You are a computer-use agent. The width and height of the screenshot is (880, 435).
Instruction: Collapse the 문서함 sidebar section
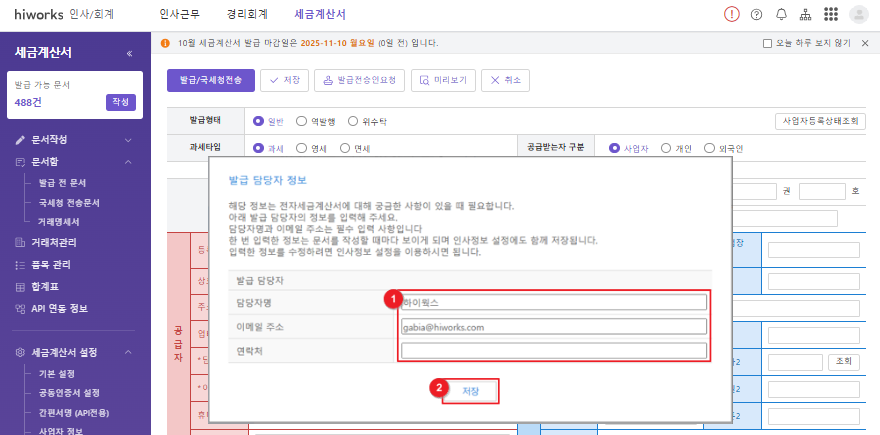tap(128, 161)
